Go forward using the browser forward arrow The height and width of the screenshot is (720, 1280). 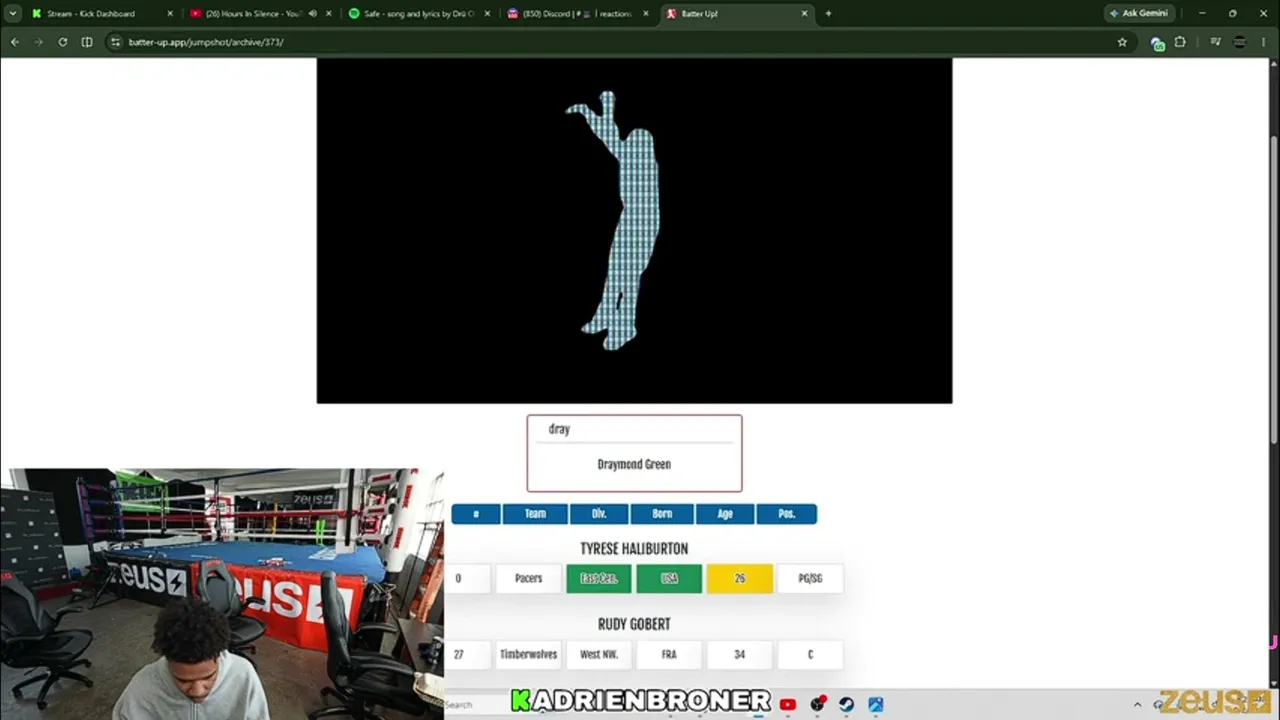[39, 42]
